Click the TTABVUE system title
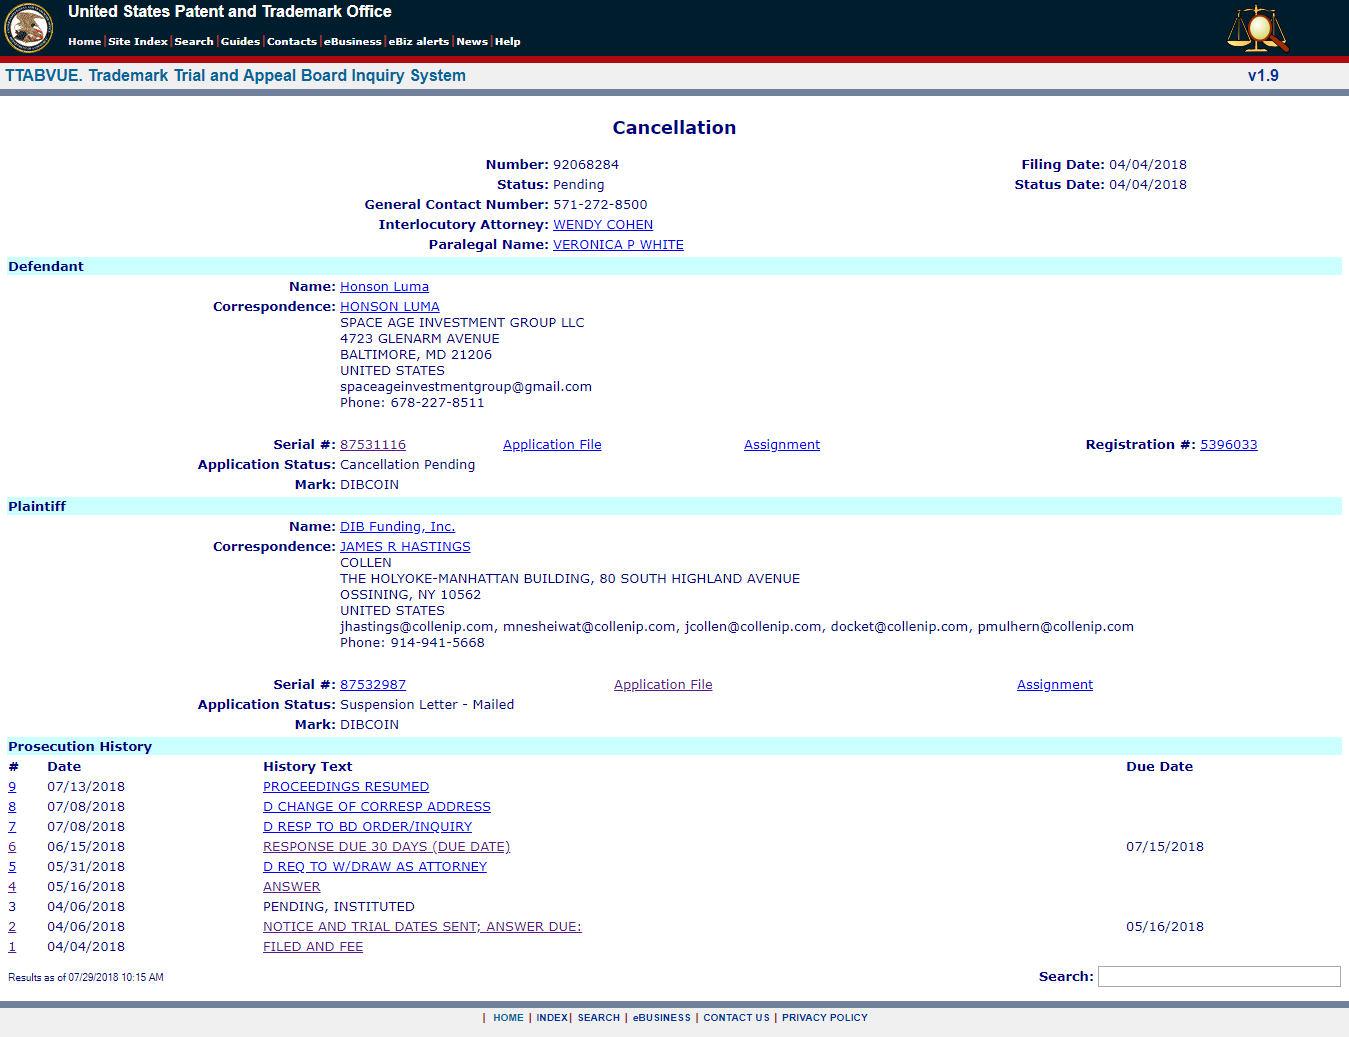1349x1037 pixels. (x=235, y=75)
